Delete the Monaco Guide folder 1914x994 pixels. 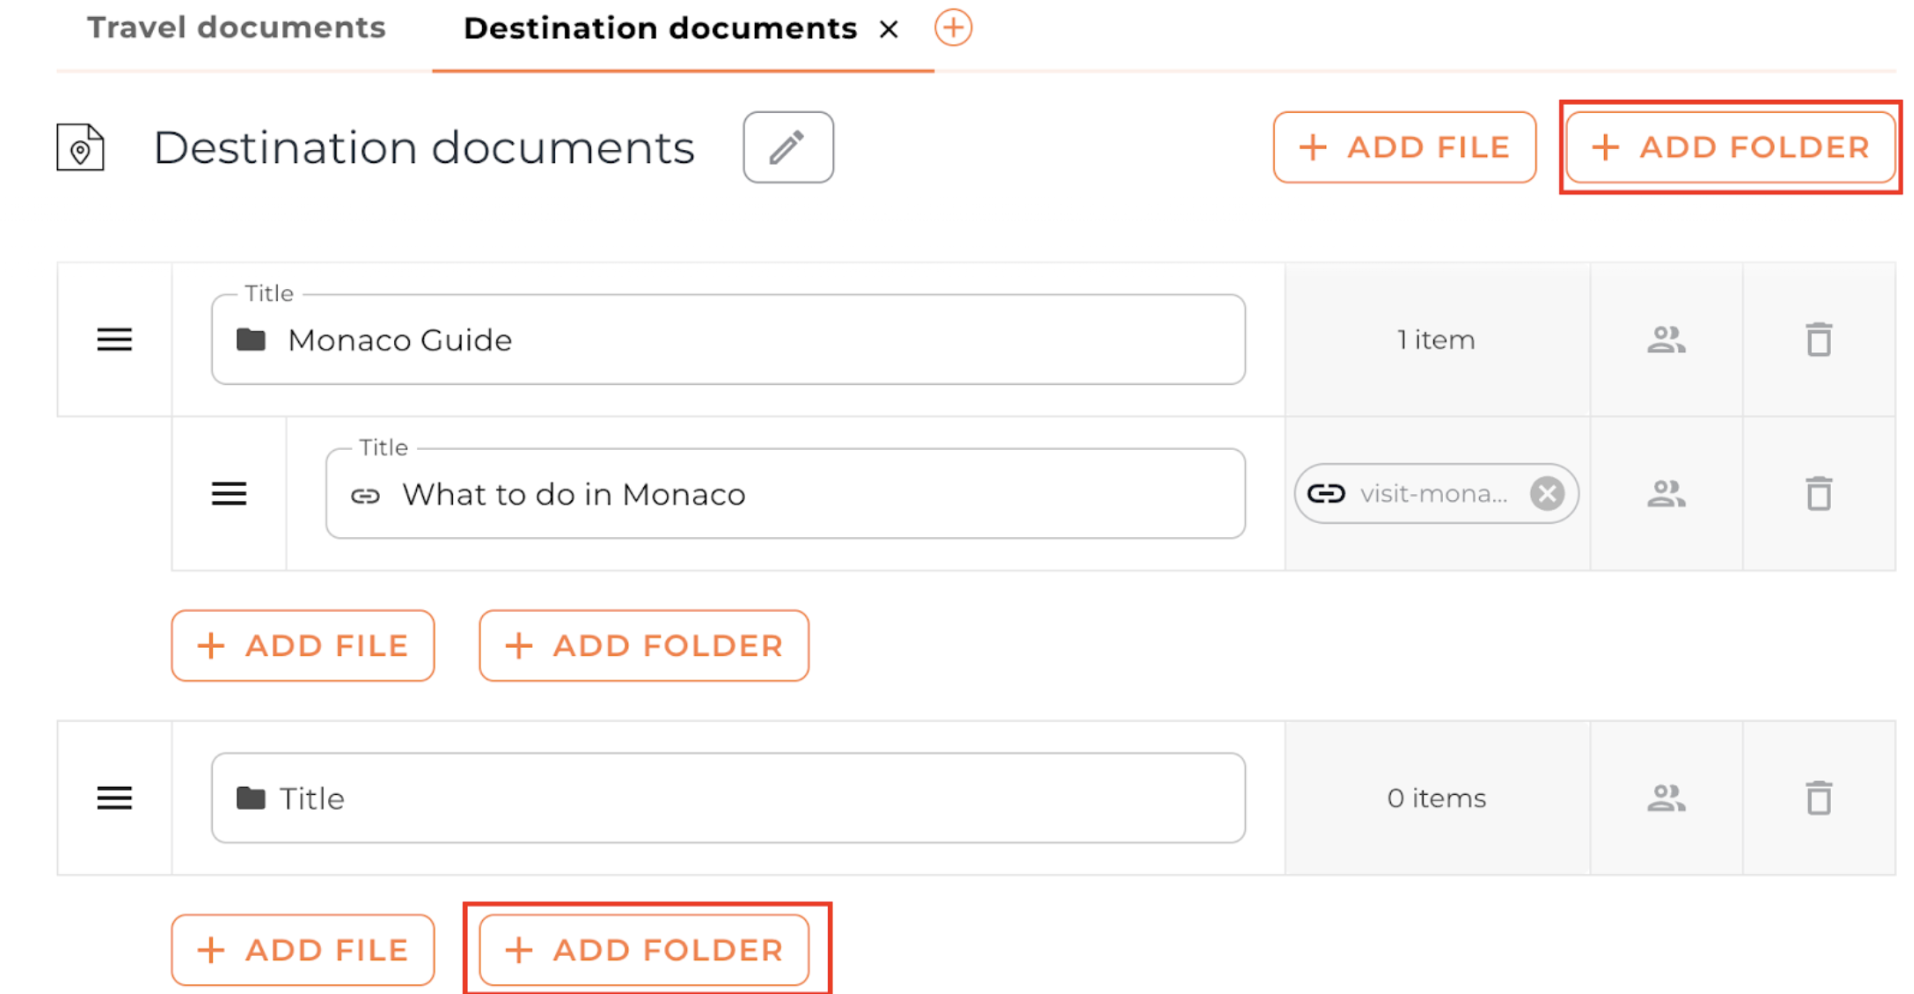click(1817, 340)
